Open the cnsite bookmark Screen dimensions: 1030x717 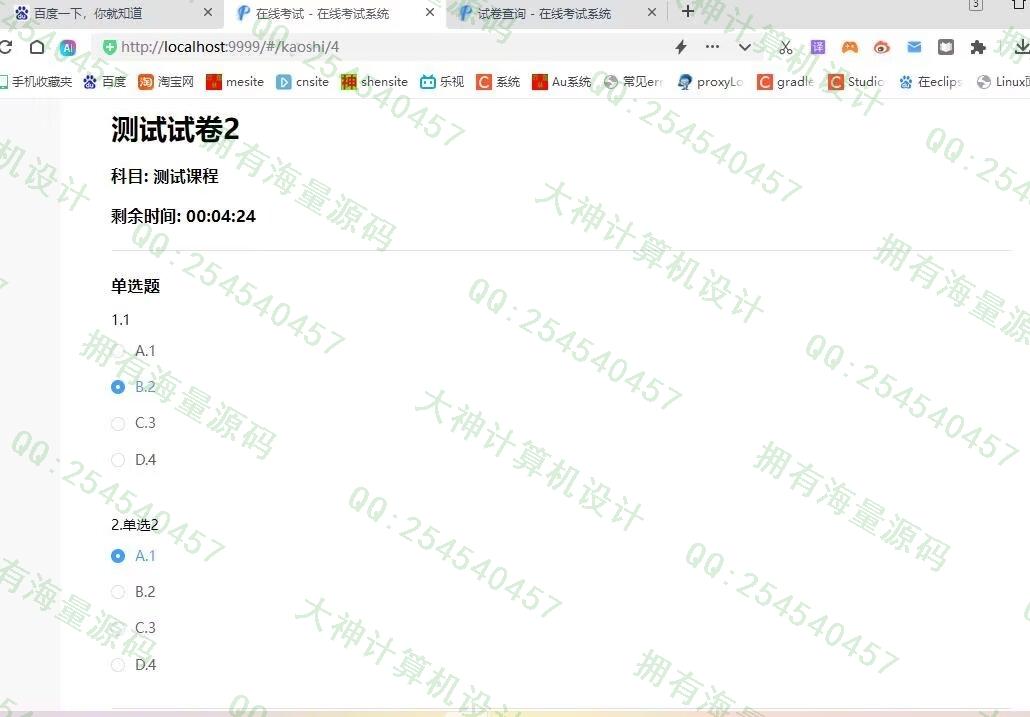302,81
